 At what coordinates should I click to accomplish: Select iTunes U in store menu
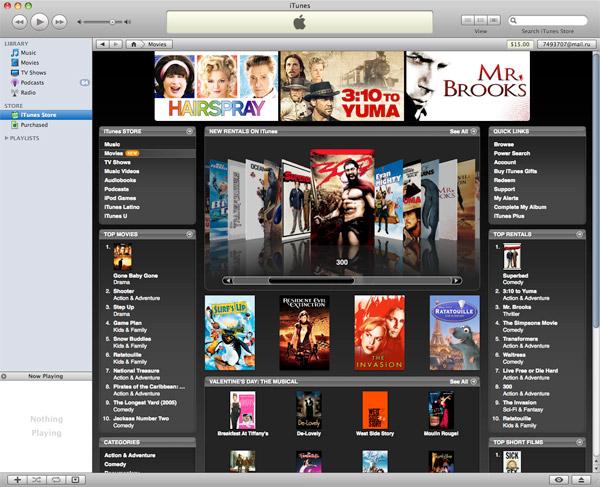pos(116,216)
